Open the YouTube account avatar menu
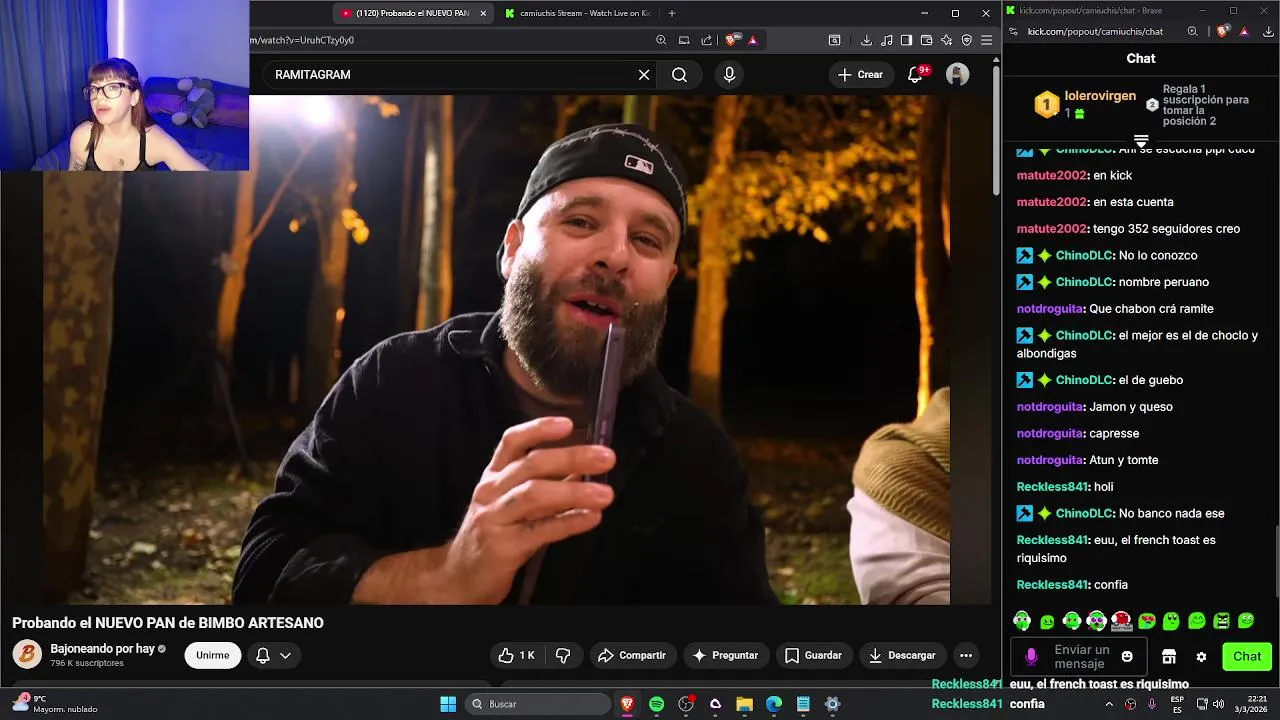 point(957,75)
